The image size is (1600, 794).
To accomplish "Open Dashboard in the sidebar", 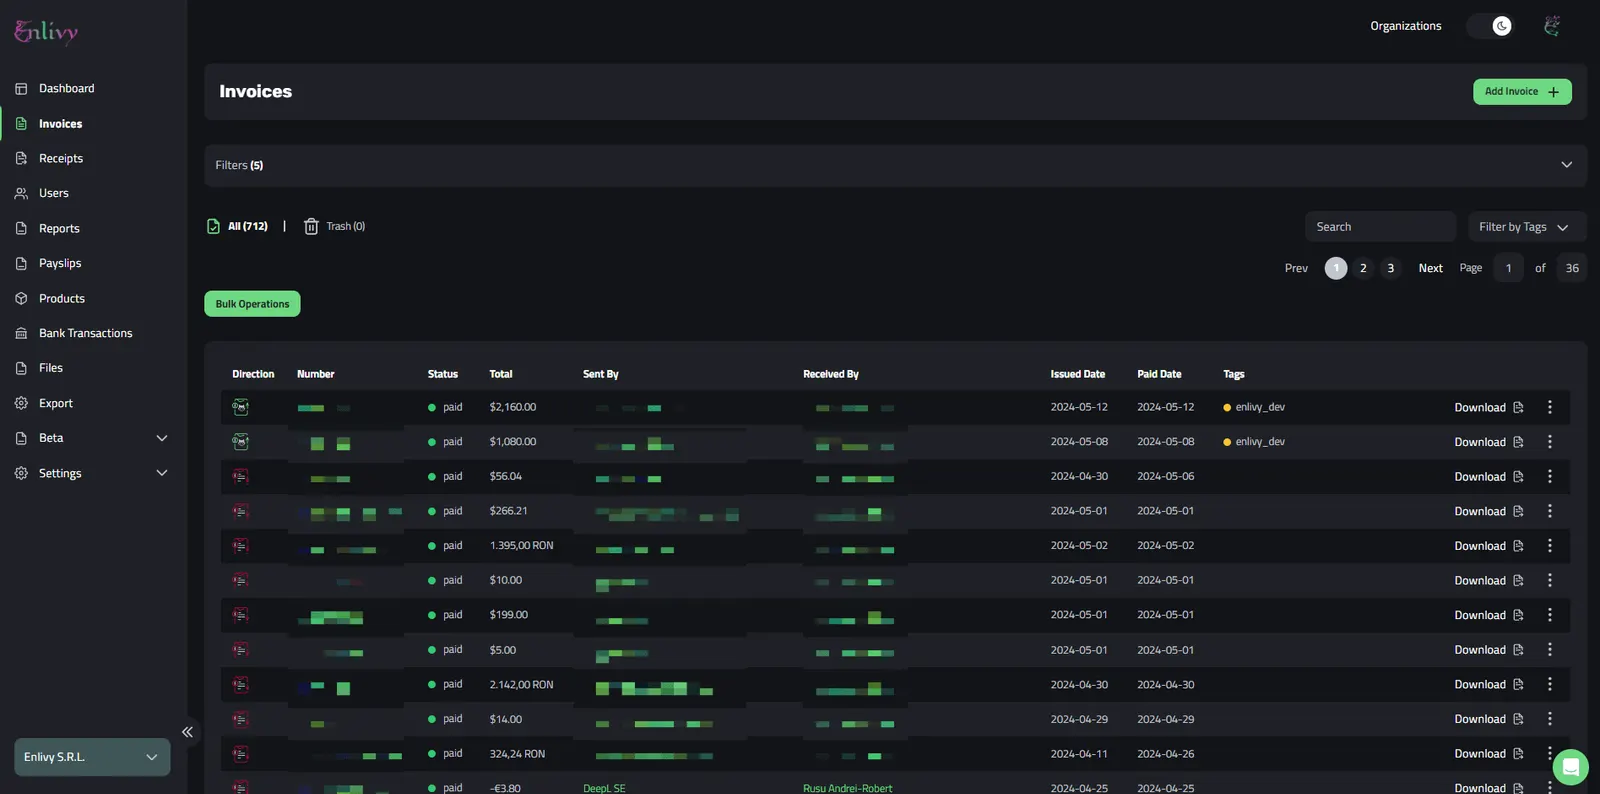I will click(66, 89).
